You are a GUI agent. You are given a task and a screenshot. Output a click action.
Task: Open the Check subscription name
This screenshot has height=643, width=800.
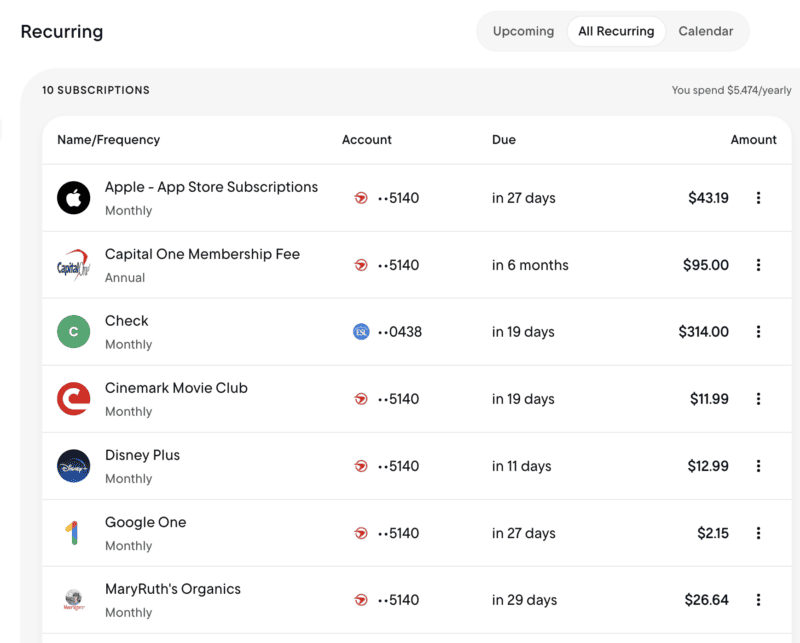[127, 321]
